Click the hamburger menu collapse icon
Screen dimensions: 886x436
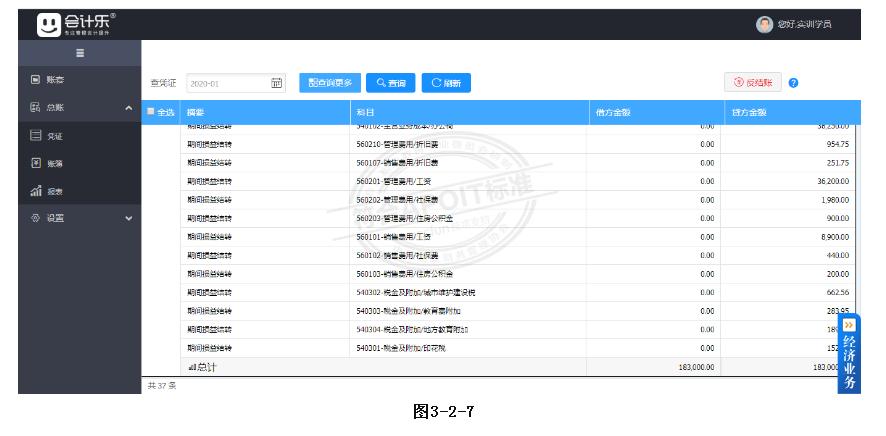pyautogui.click(x=80, y=53)
